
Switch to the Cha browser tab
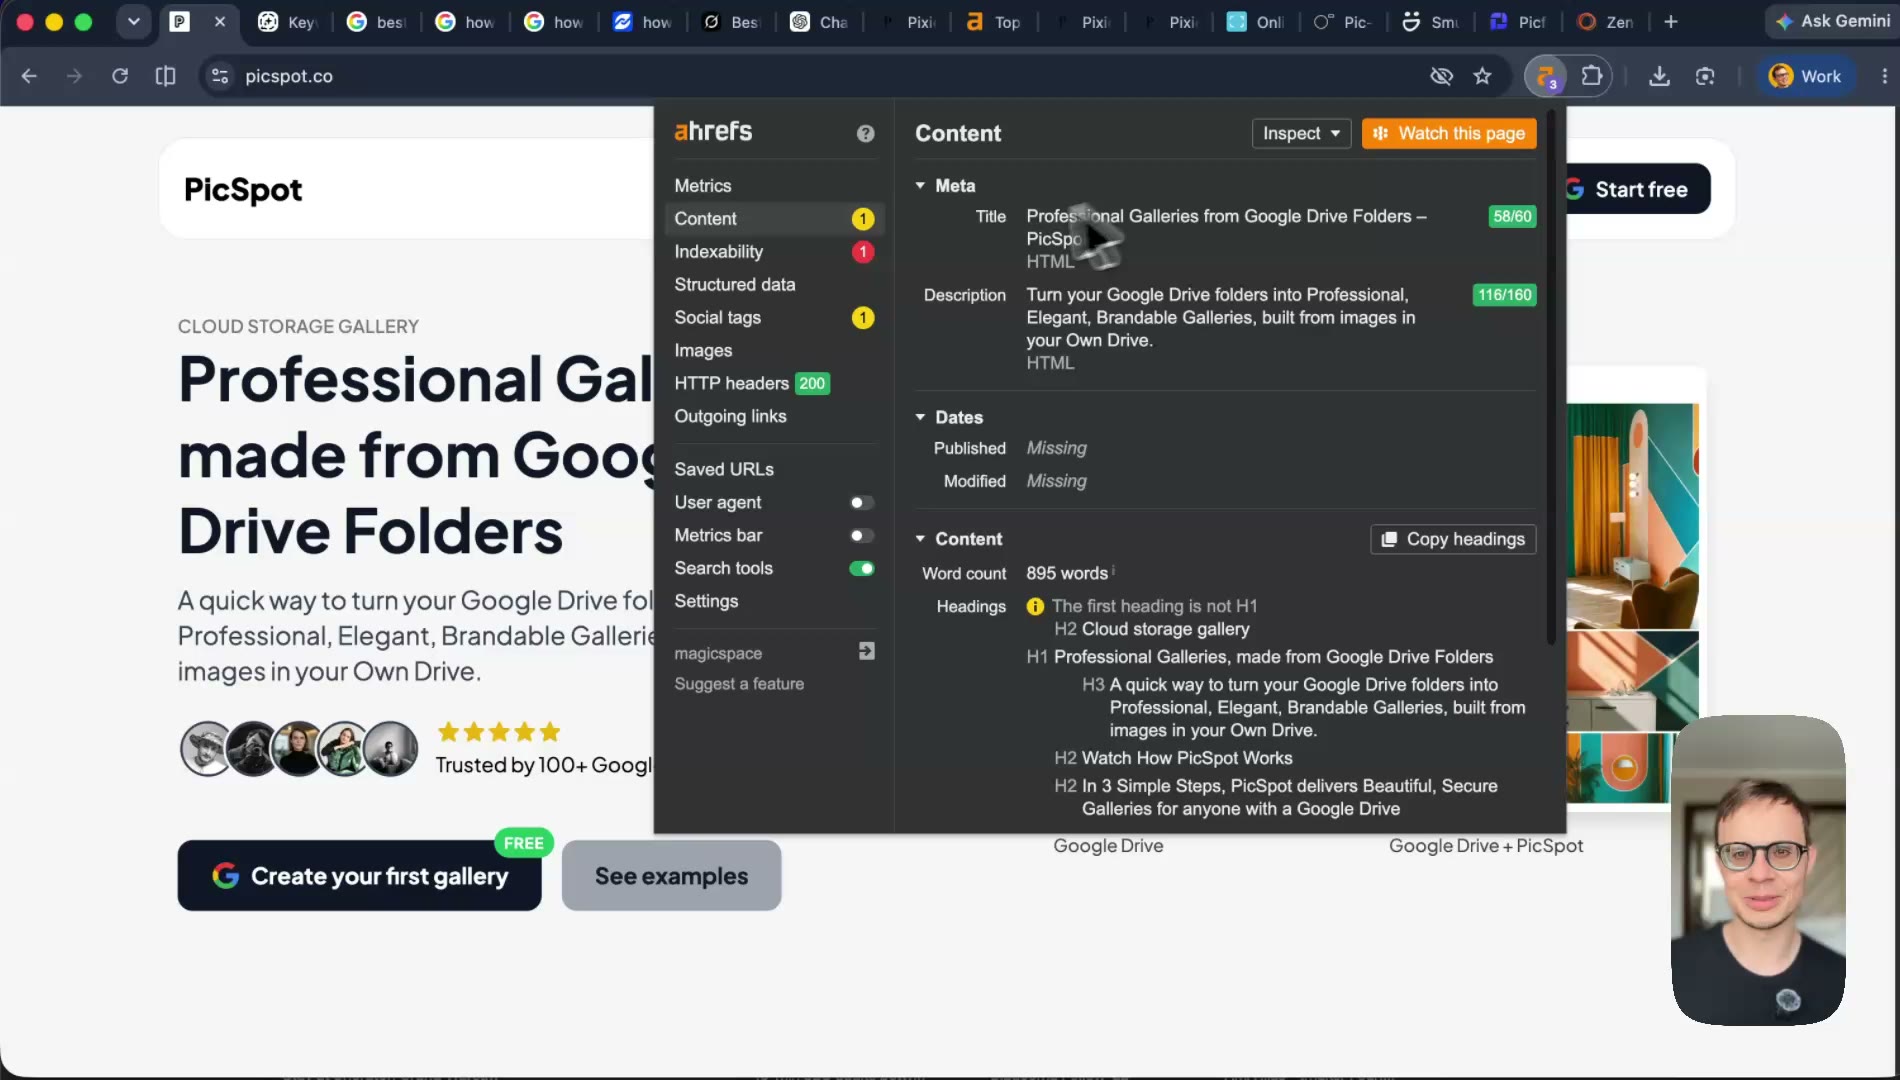click(x=819, y=22)
